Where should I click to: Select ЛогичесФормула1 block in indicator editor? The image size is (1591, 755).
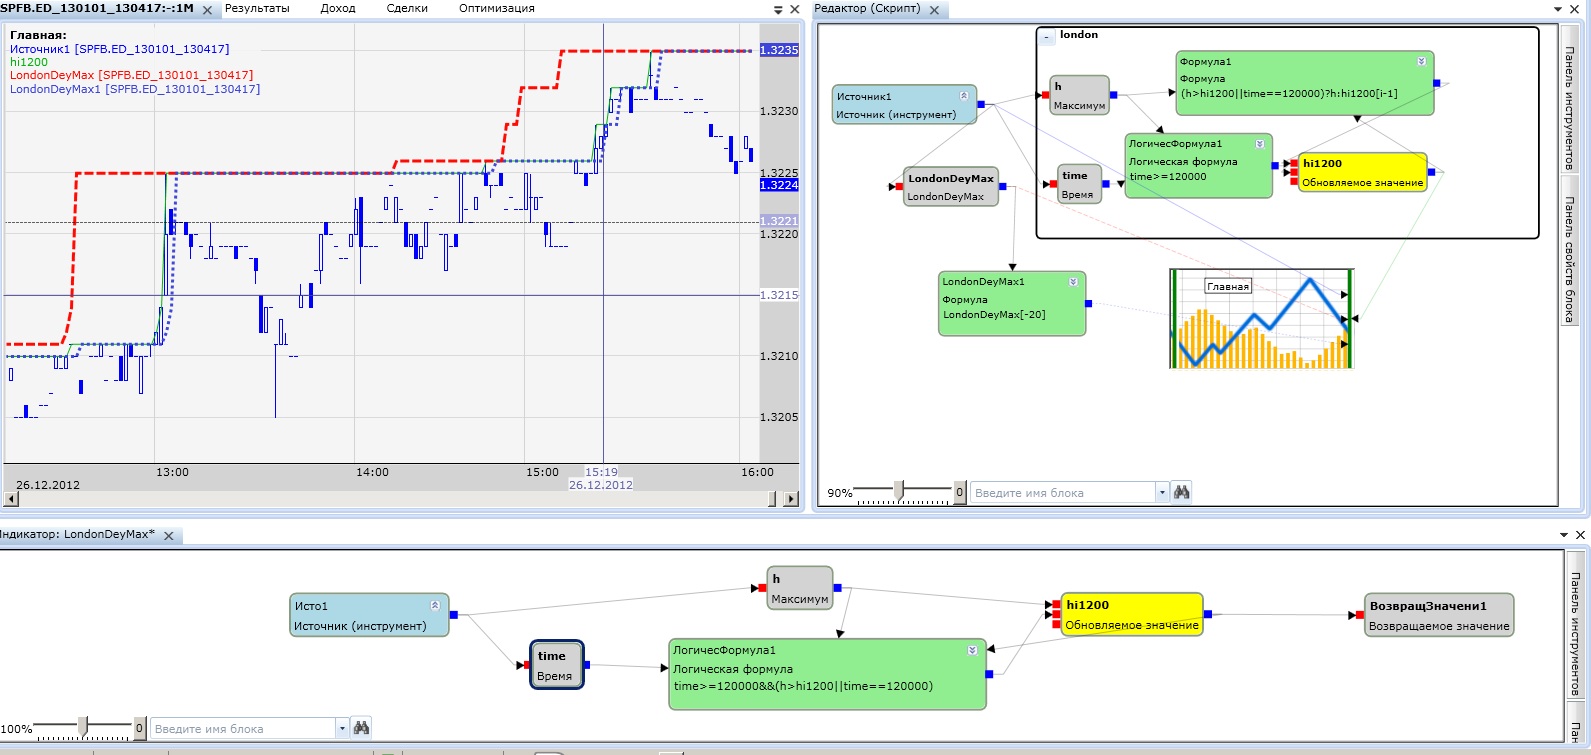click(x=827, y=674)
